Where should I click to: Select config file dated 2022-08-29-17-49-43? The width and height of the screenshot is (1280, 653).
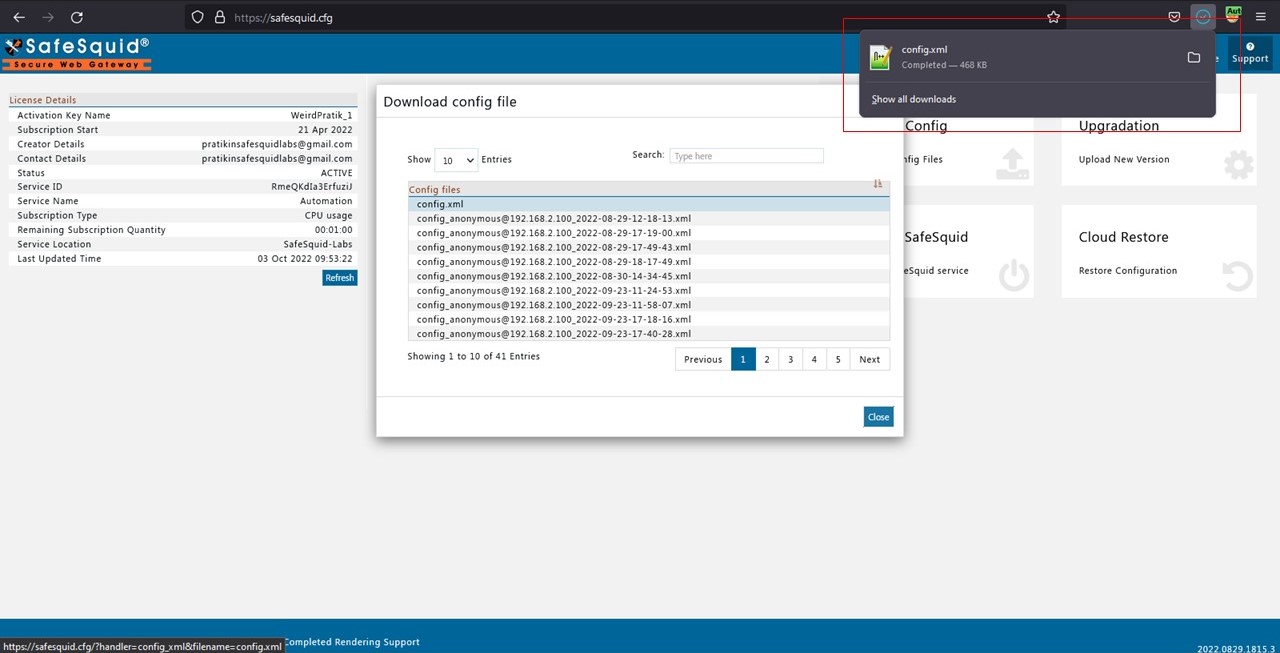[648, 247]
